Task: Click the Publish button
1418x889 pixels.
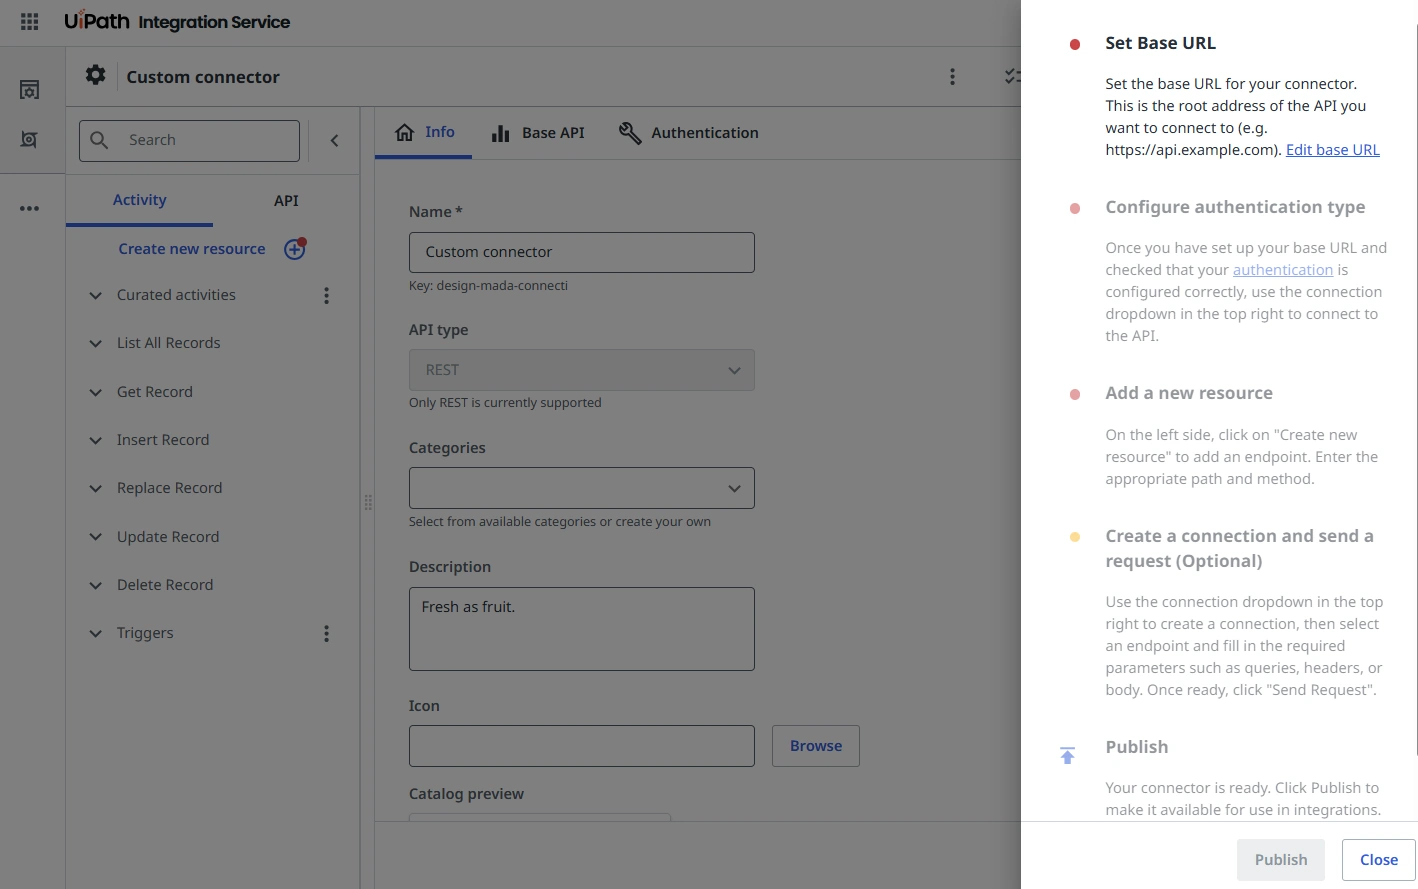Action: point(1281,860)
